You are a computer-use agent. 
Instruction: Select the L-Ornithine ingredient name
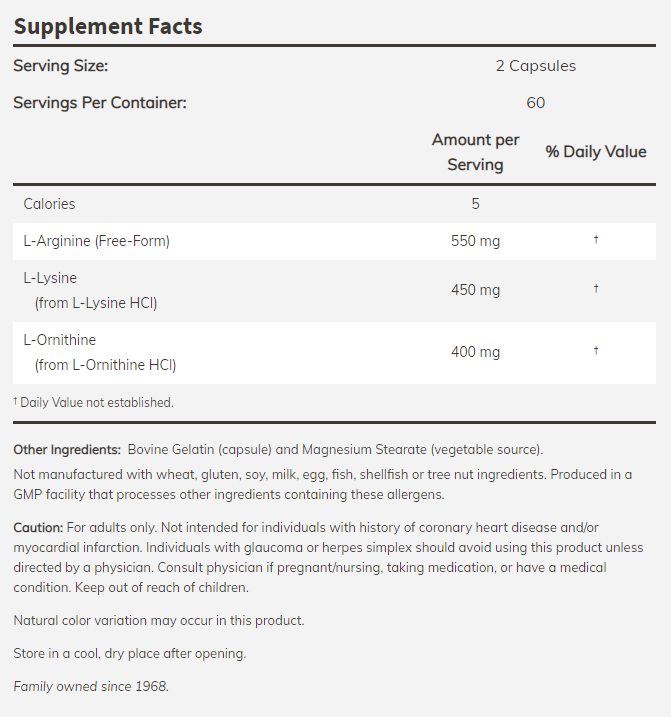tap(60, 339)
